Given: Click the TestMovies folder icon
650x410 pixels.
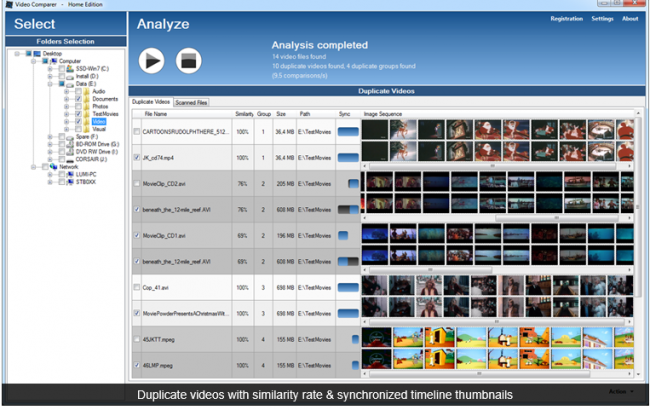Looking at the screenshot, I should point(87,114).
